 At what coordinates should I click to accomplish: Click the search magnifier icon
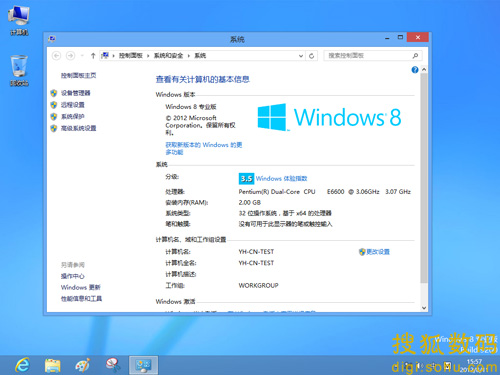click(415, 56)
